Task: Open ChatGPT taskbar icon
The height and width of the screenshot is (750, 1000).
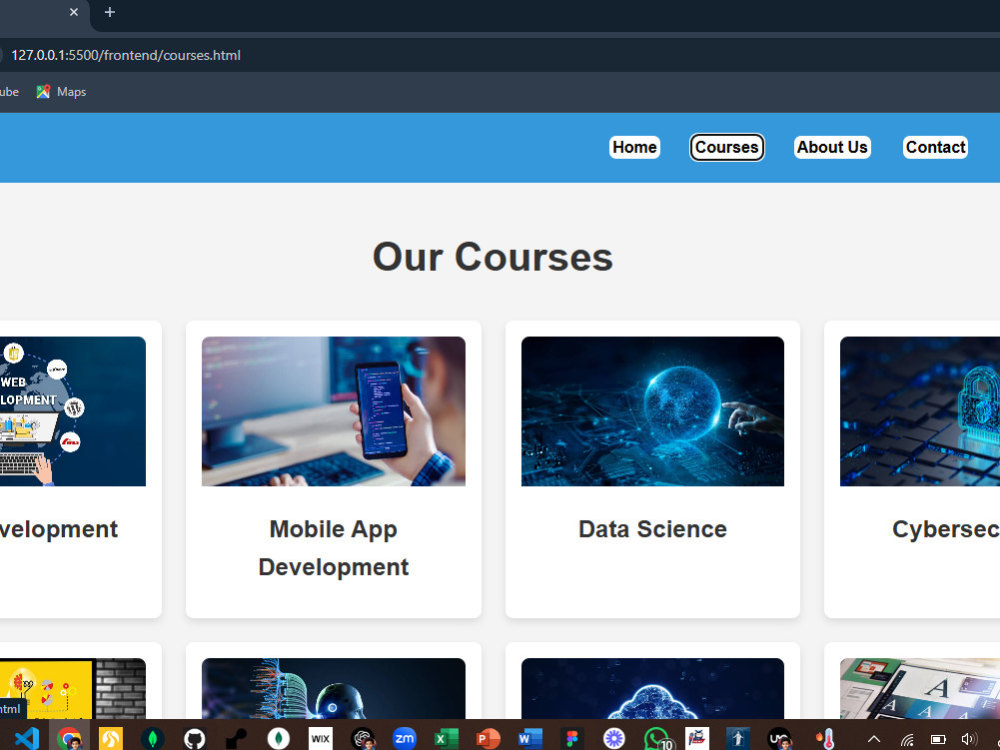Action: pyautogui.click(x=363, y=739)
